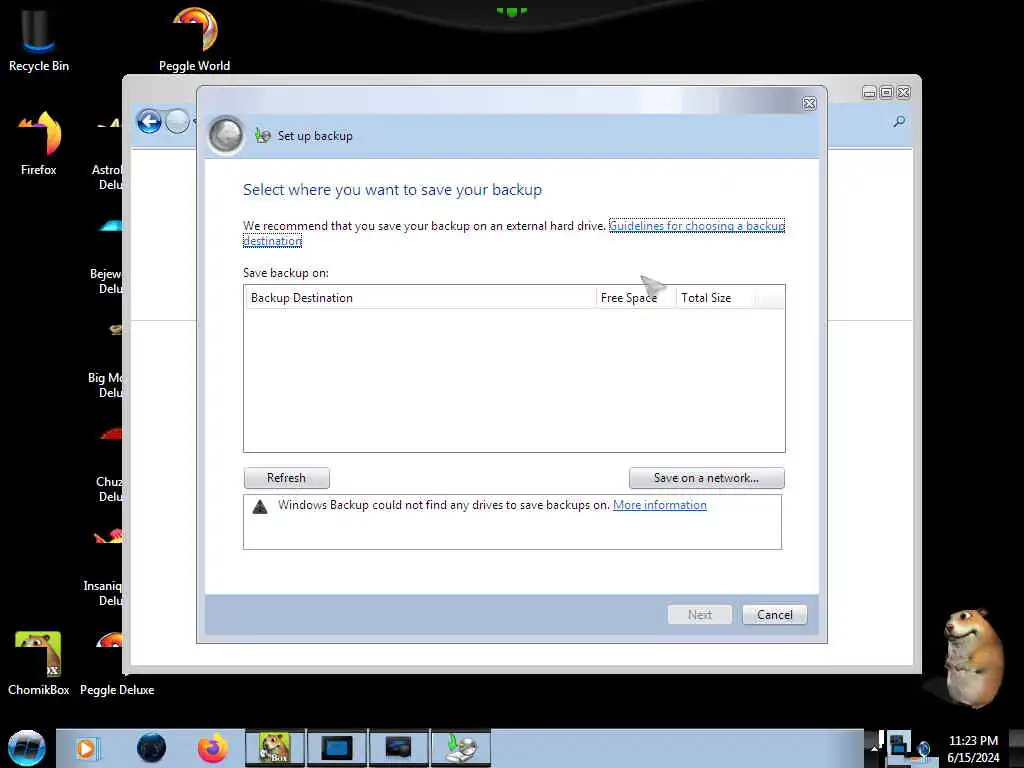Click the 'Save backup on:' label
This screenshot has width=1024, height=768.
[x=286, y=273]
